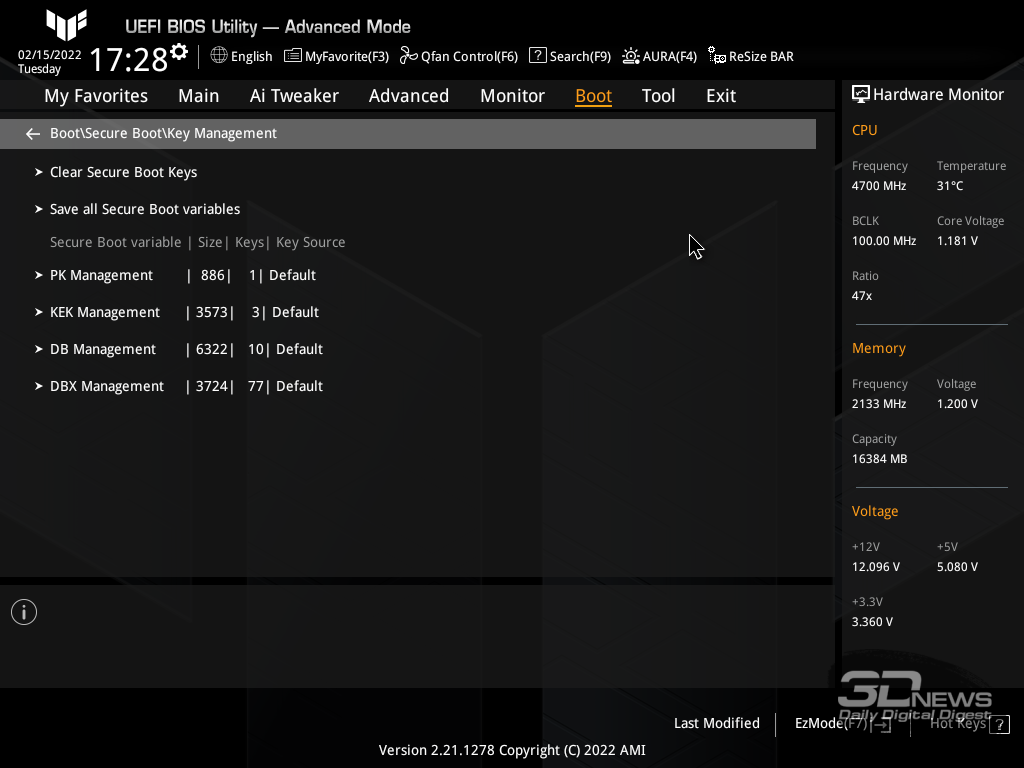Switch to the Advanced tab
Image resolution: width=1024 pixels, height=768 pixels.
(x=409, y=96)
